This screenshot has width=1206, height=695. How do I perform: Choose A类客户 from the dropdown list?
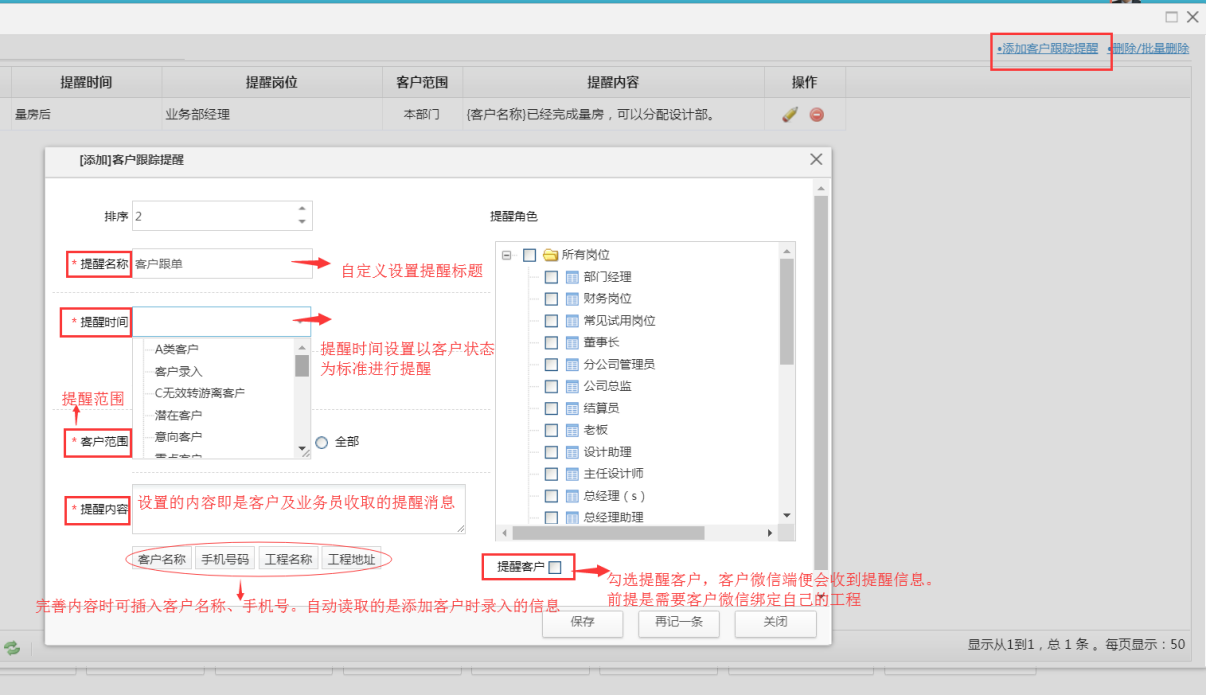tap(177, 349)
